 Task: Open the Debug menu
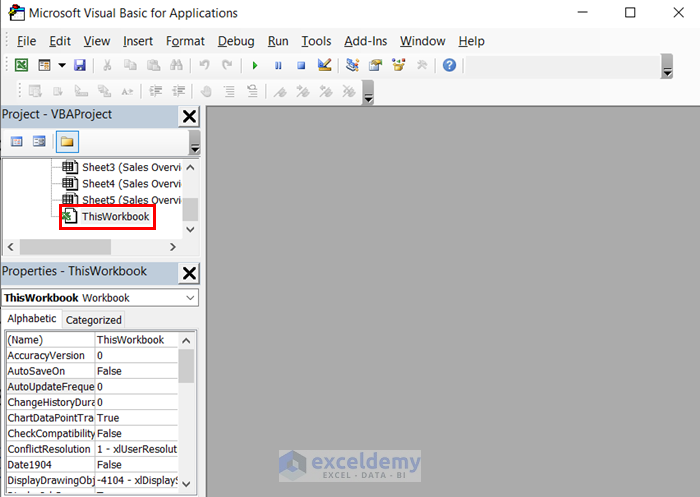coord(236,41)
